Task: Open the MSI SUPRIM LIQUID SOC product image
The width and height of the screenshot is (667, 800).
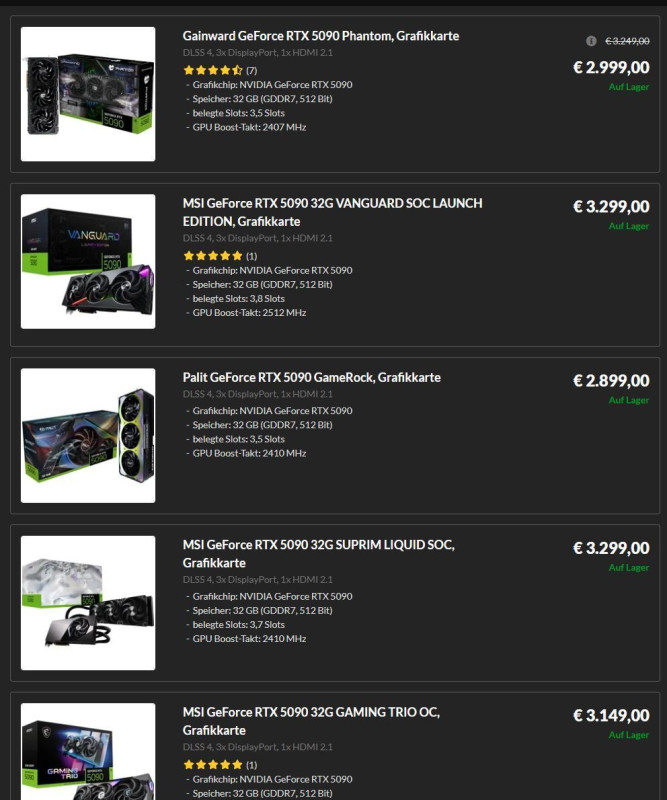Action: tap(88, 603)
